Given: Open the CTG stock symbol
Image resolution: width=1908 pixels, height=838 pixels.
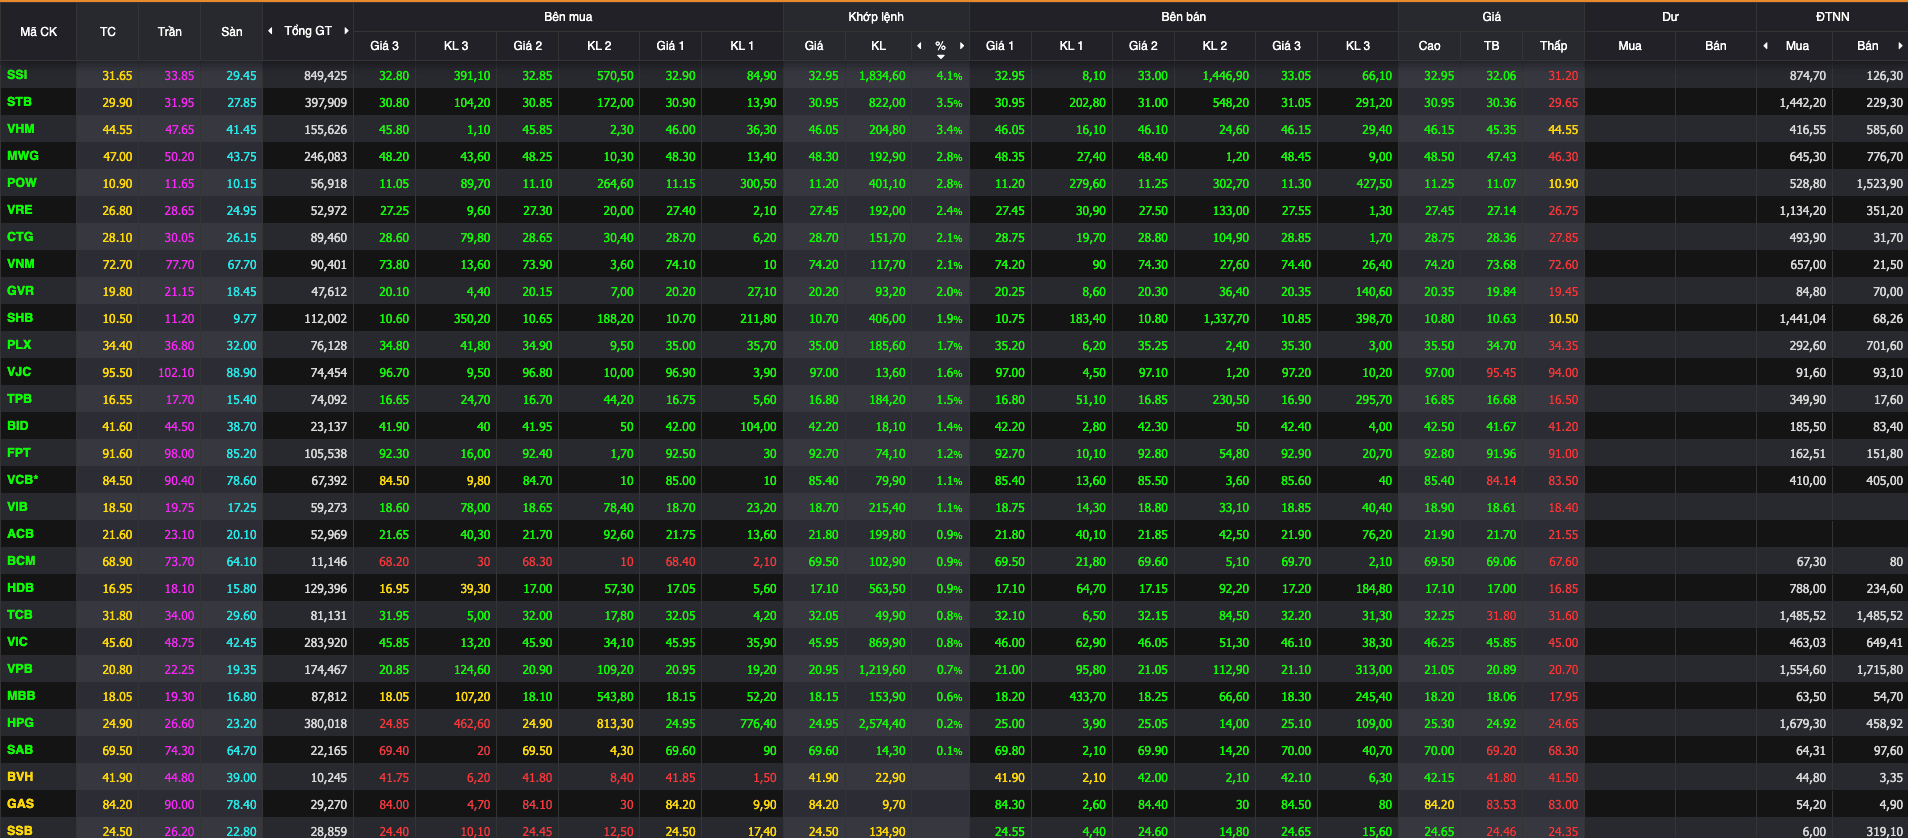Looking at the screenshot, I should coord(20,237).
